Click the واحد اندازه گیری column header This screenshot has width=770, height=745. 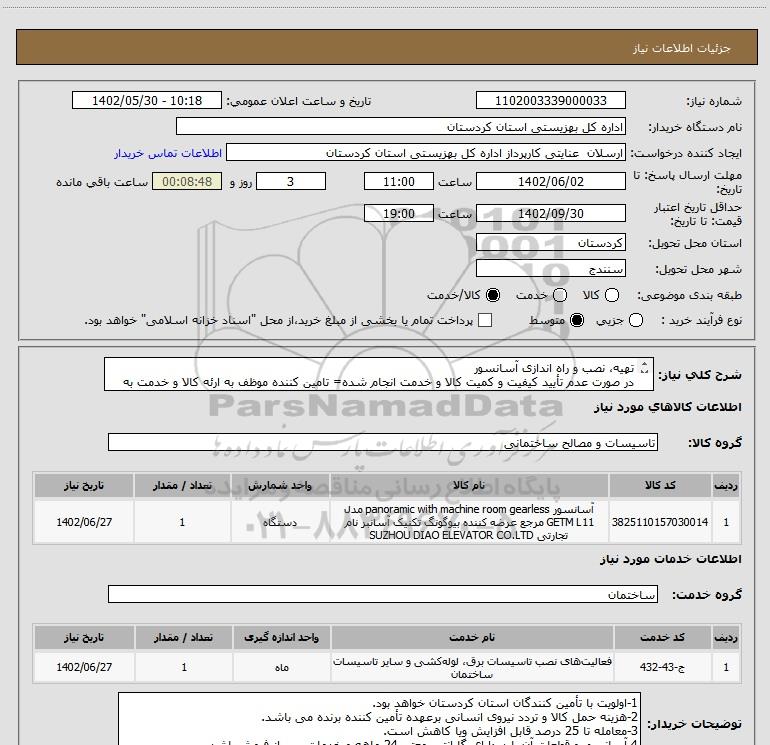coord(282,637)
